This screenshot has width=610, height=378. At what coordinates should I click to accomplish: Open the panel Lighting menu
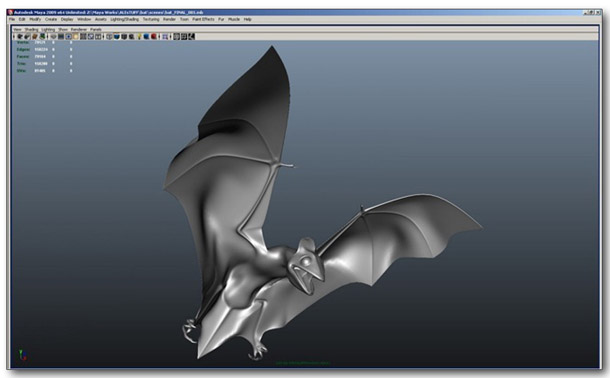click(48, 30)
